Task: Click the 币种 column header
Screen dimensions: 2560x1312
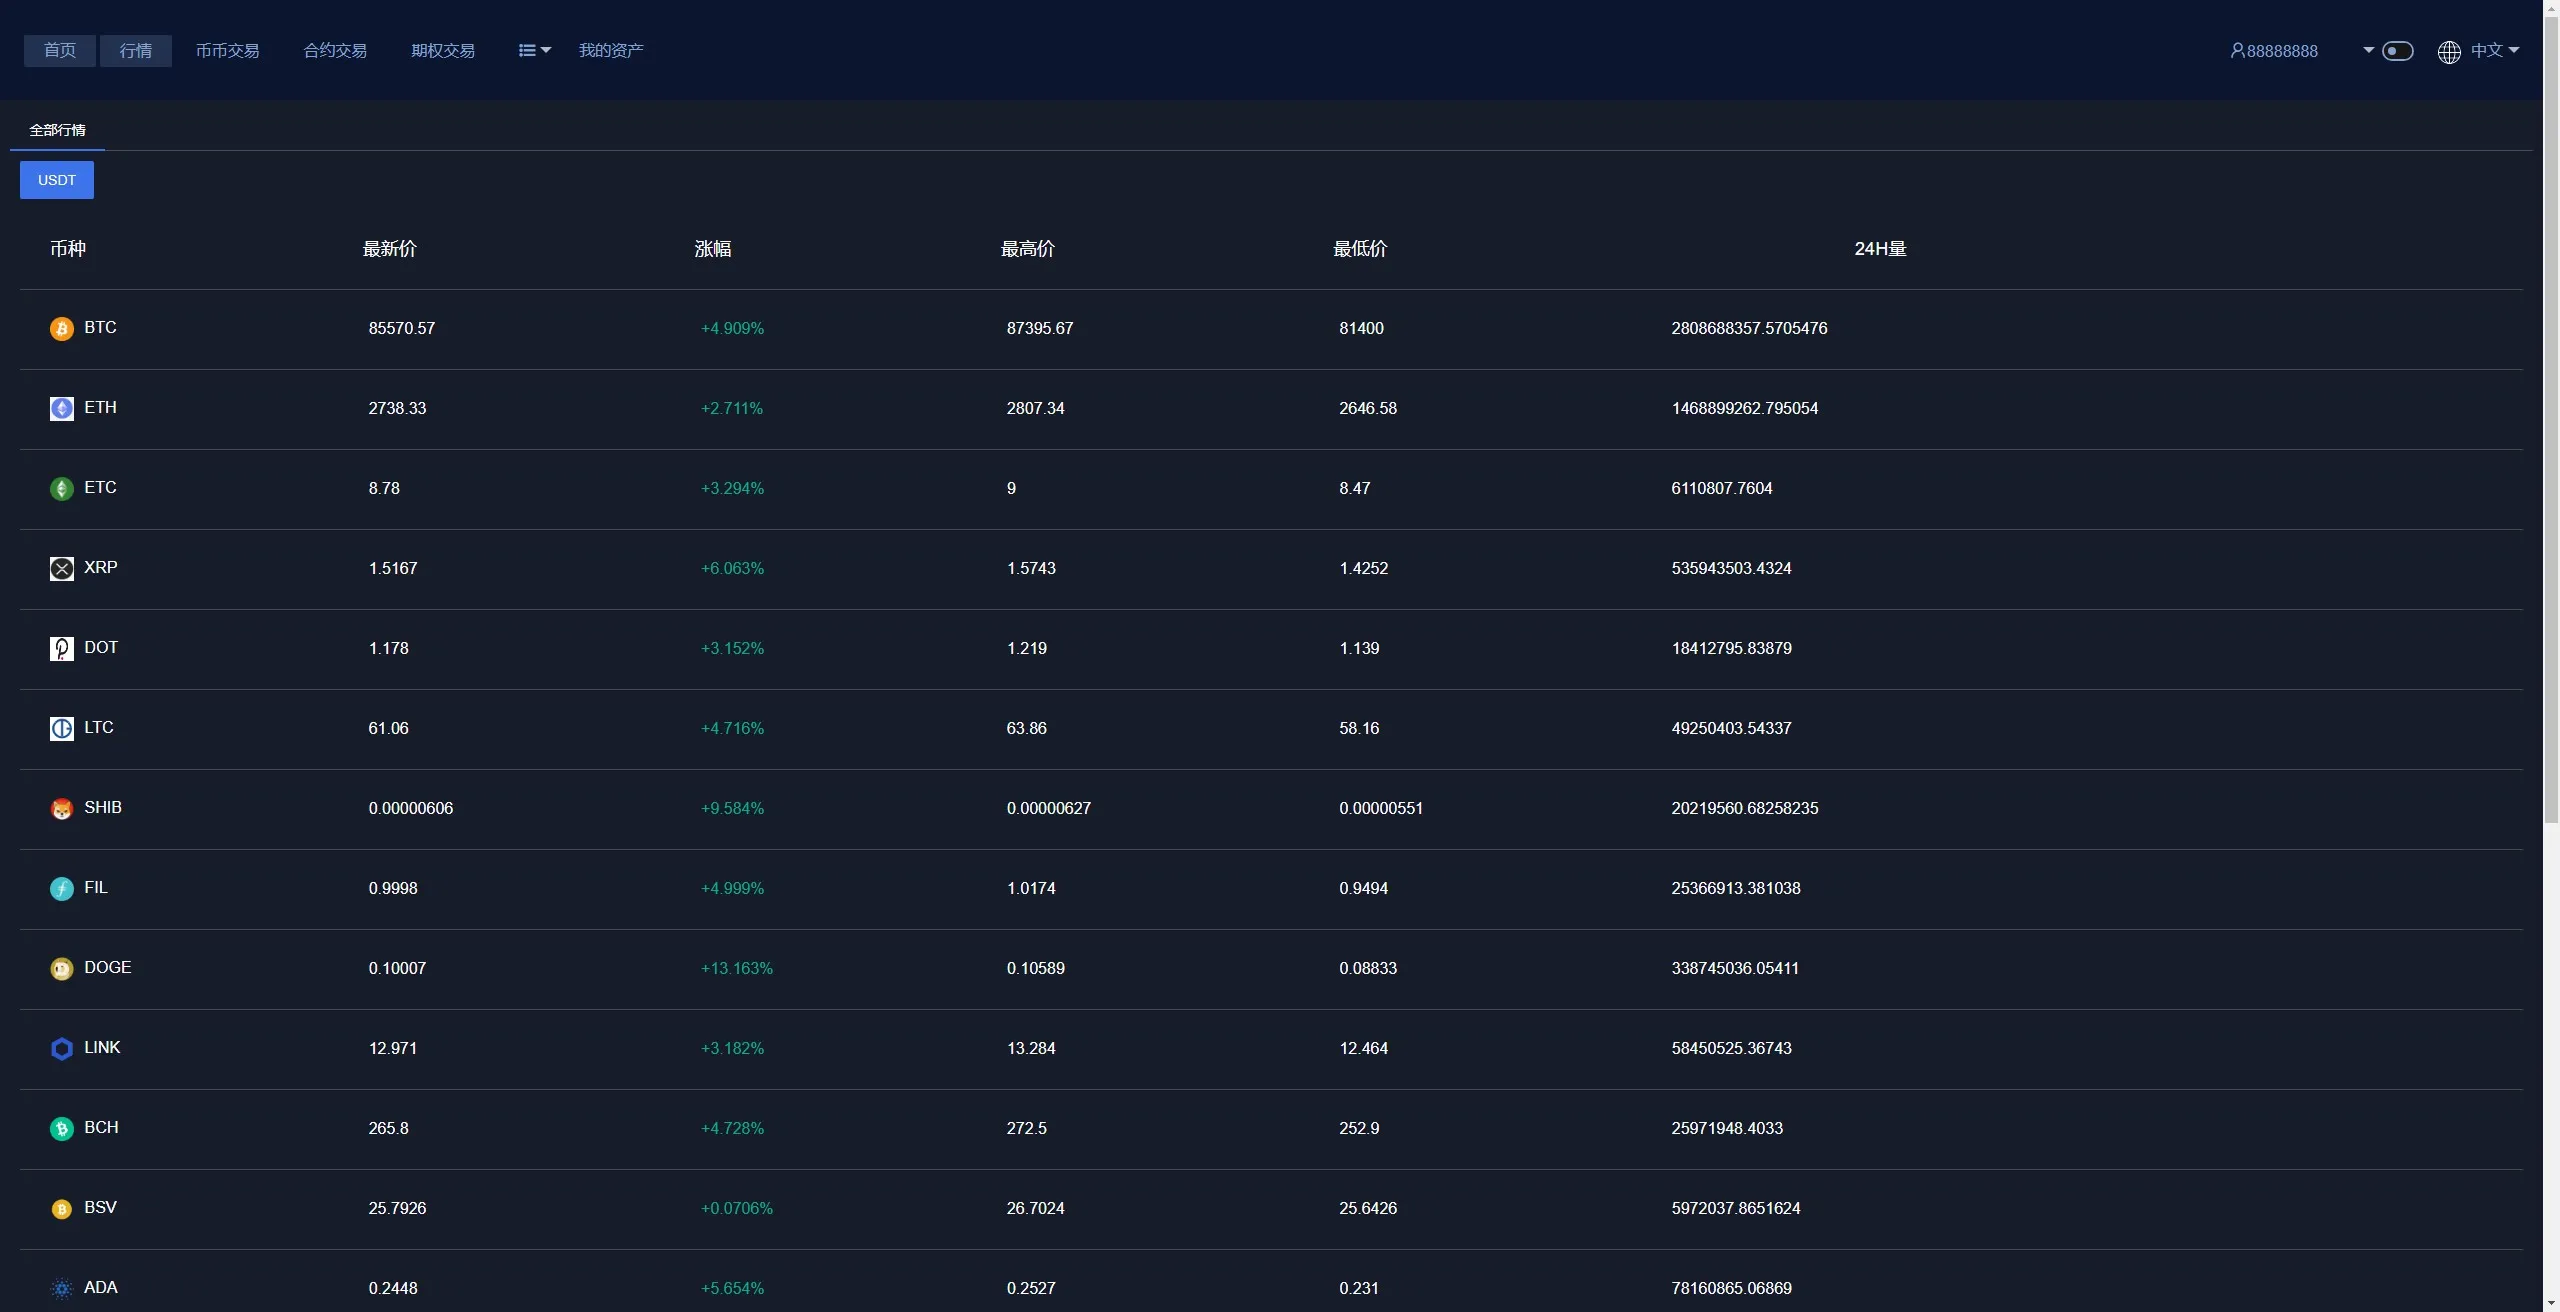Action: (68, 249)
